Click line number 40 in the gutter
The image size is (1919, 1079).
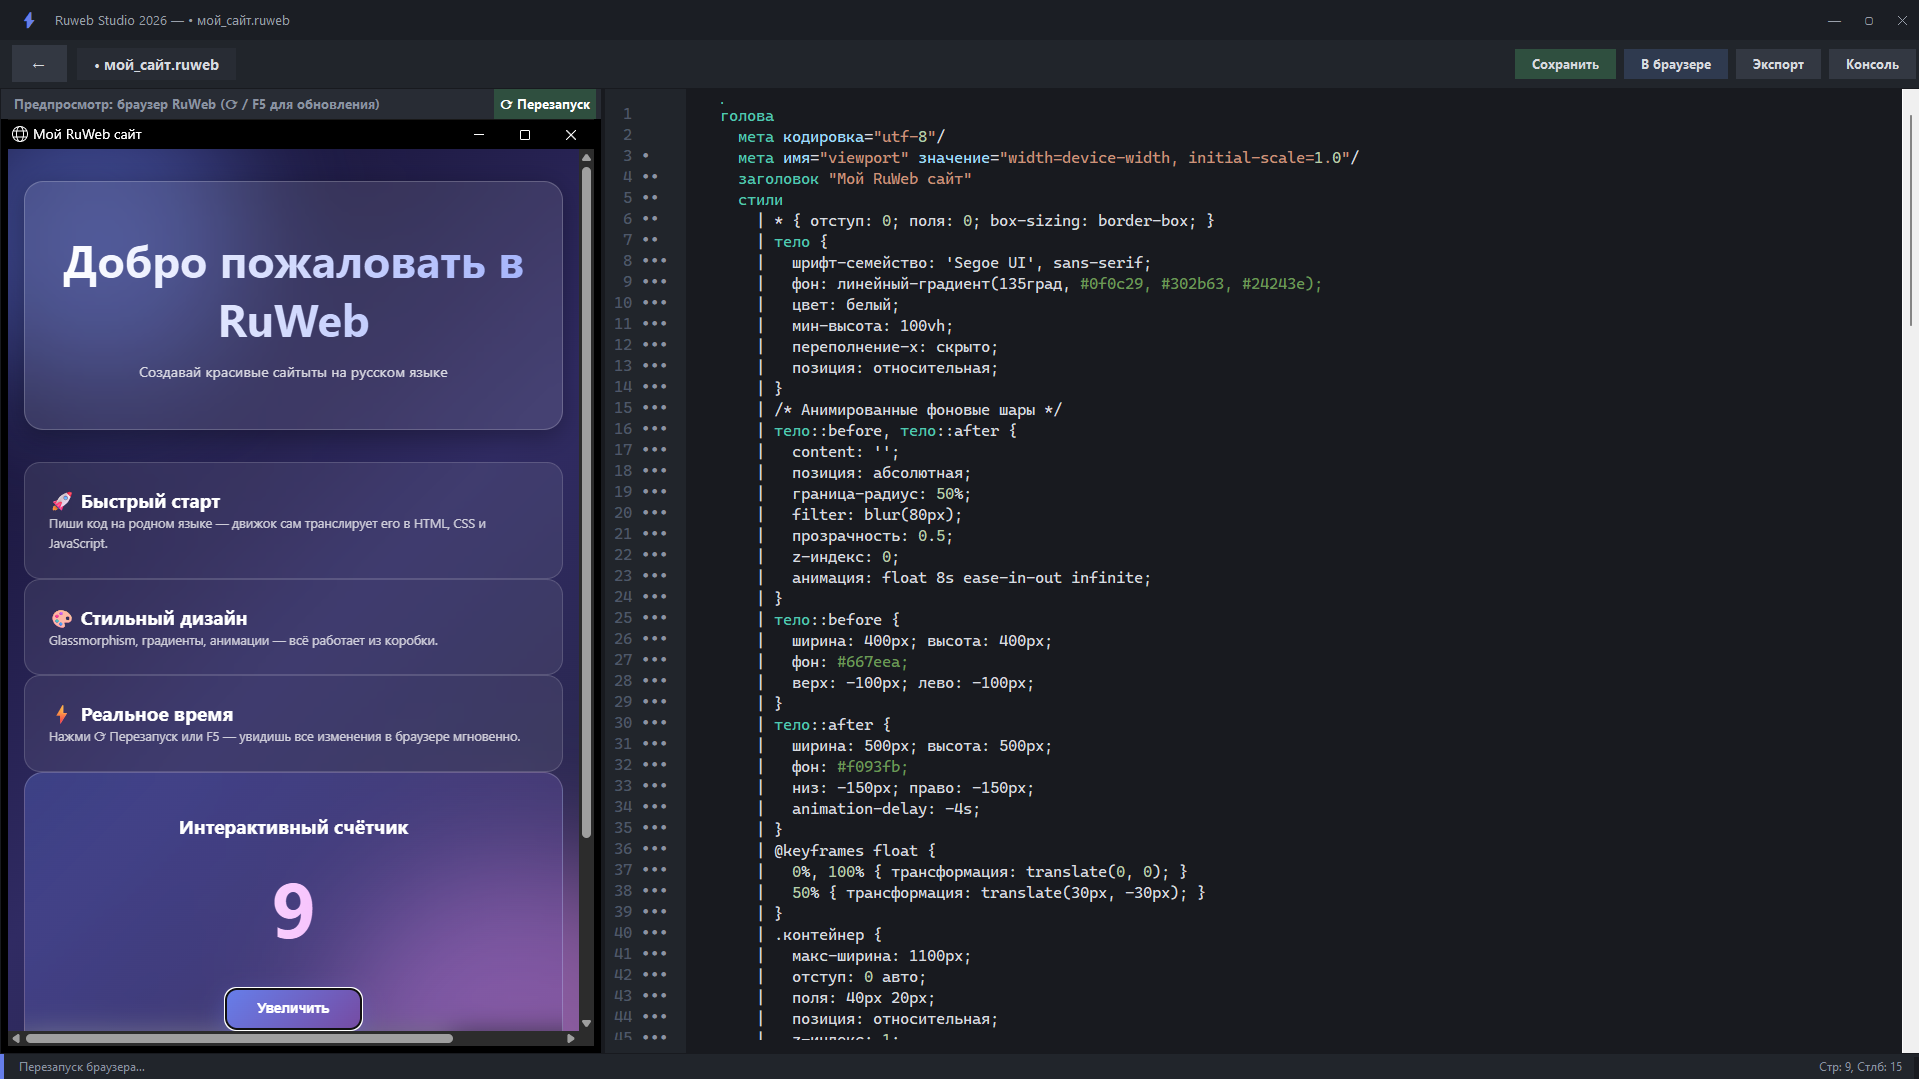coord(623,933)
